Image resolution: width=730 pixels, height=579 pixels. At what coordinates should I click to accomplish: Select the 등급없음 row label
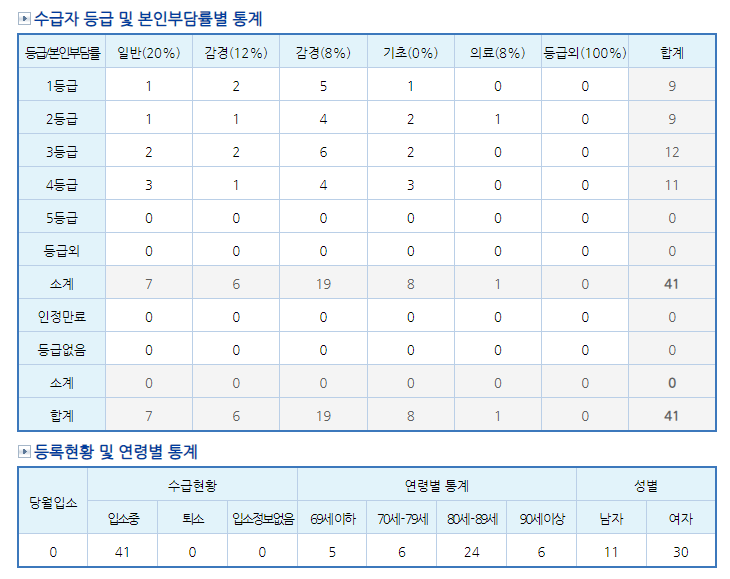coord(62,350)
